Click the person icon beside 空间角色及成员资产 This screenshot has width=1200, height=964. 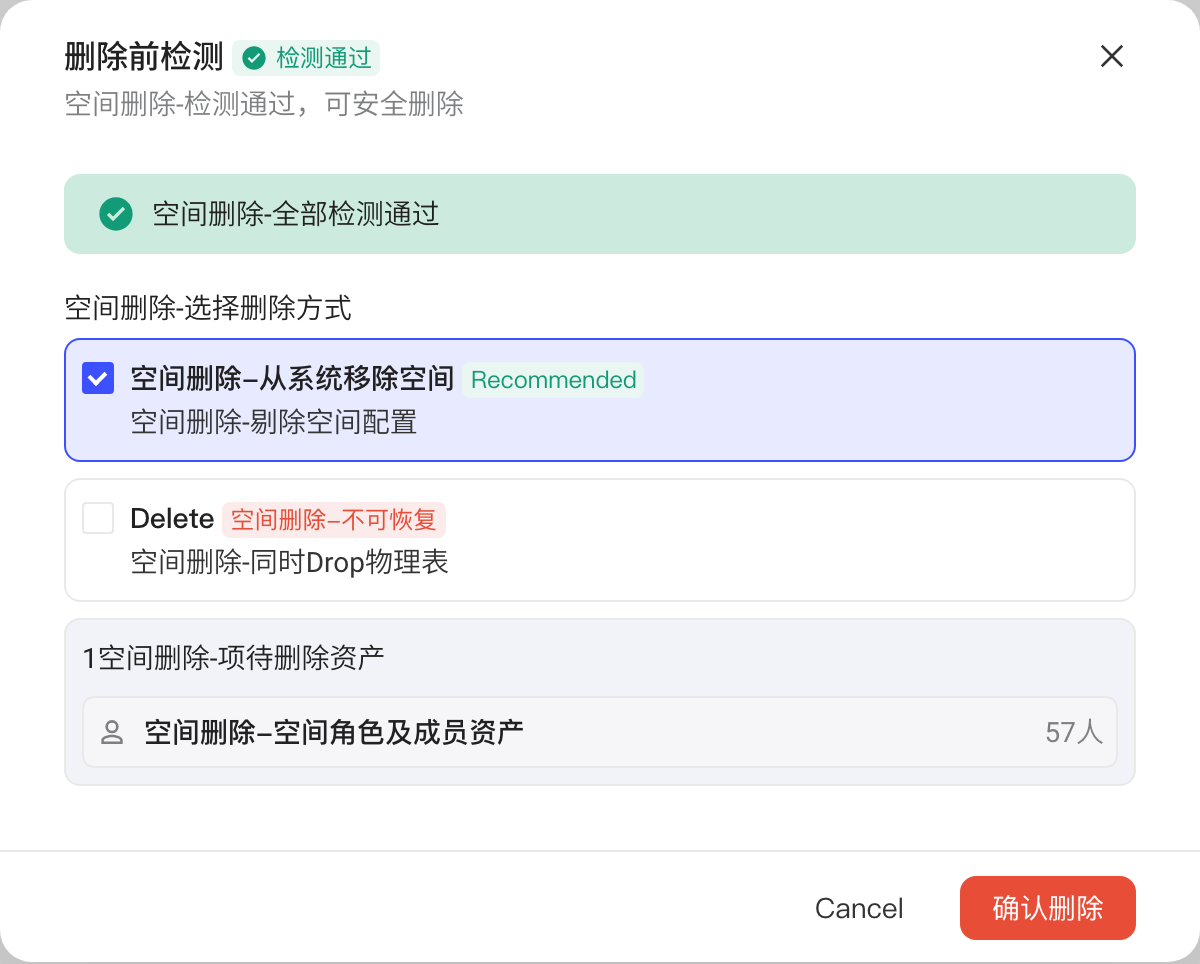pyautogui.click(x=112, y=733)
